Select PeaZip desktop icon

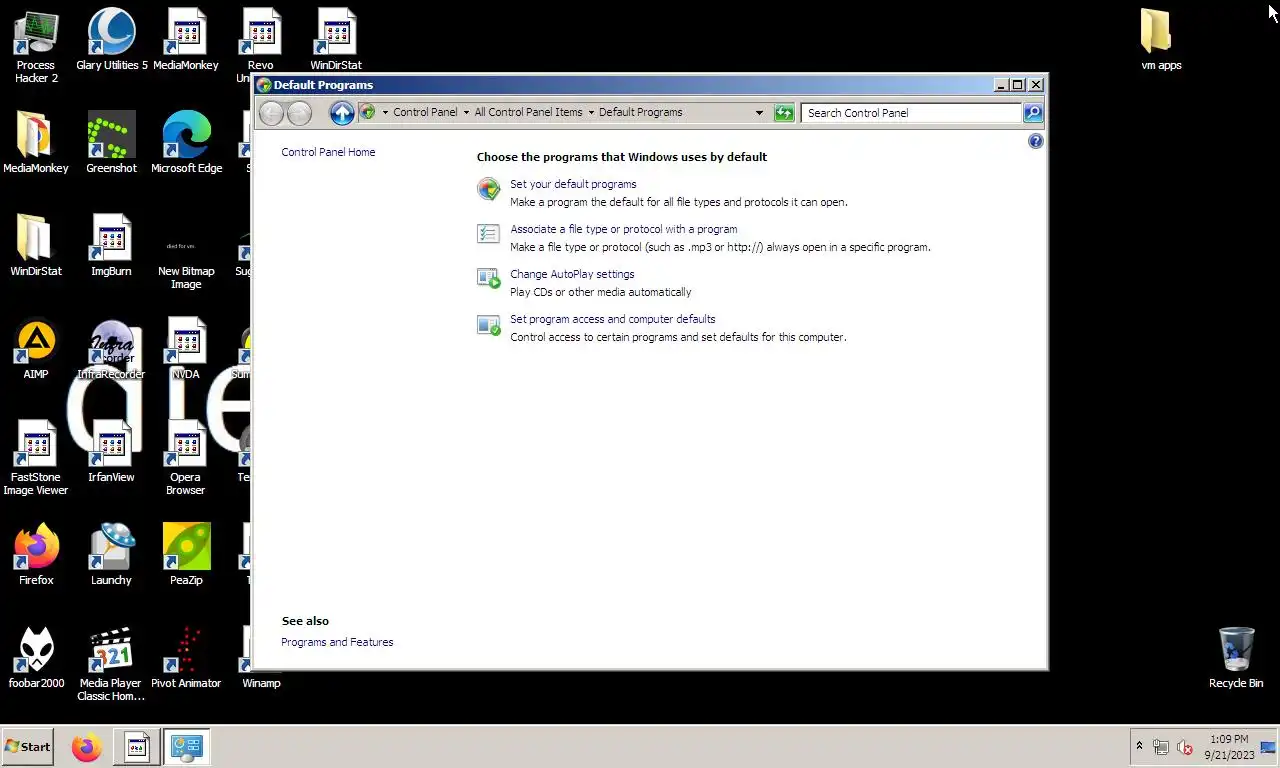pos(186,555)
